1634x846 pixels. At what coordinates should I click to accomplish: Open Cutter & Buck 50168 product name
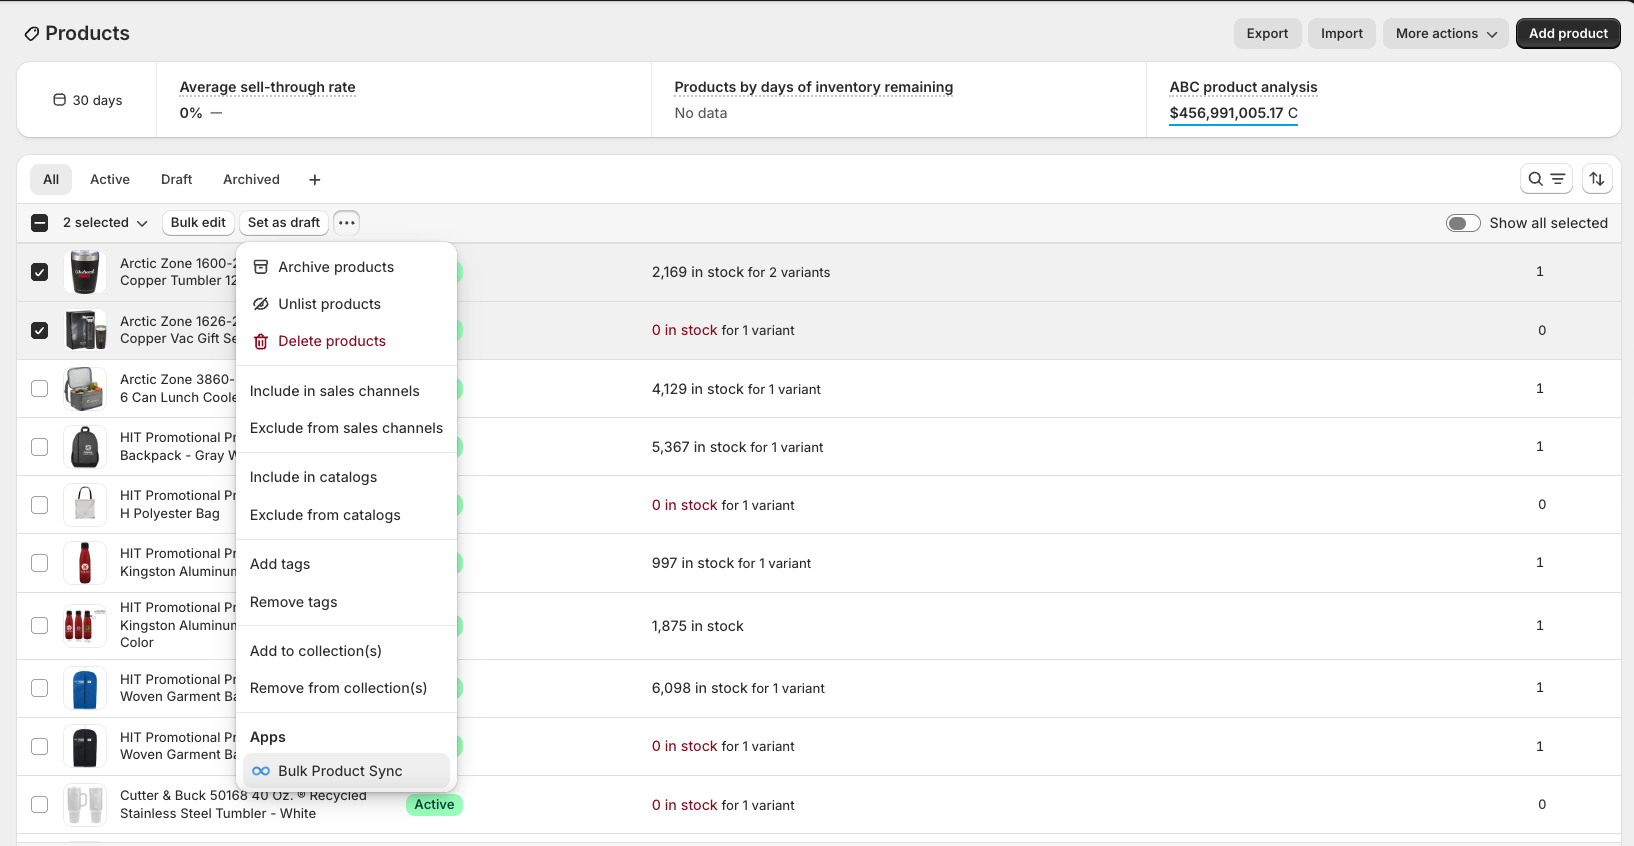[243, 804]
